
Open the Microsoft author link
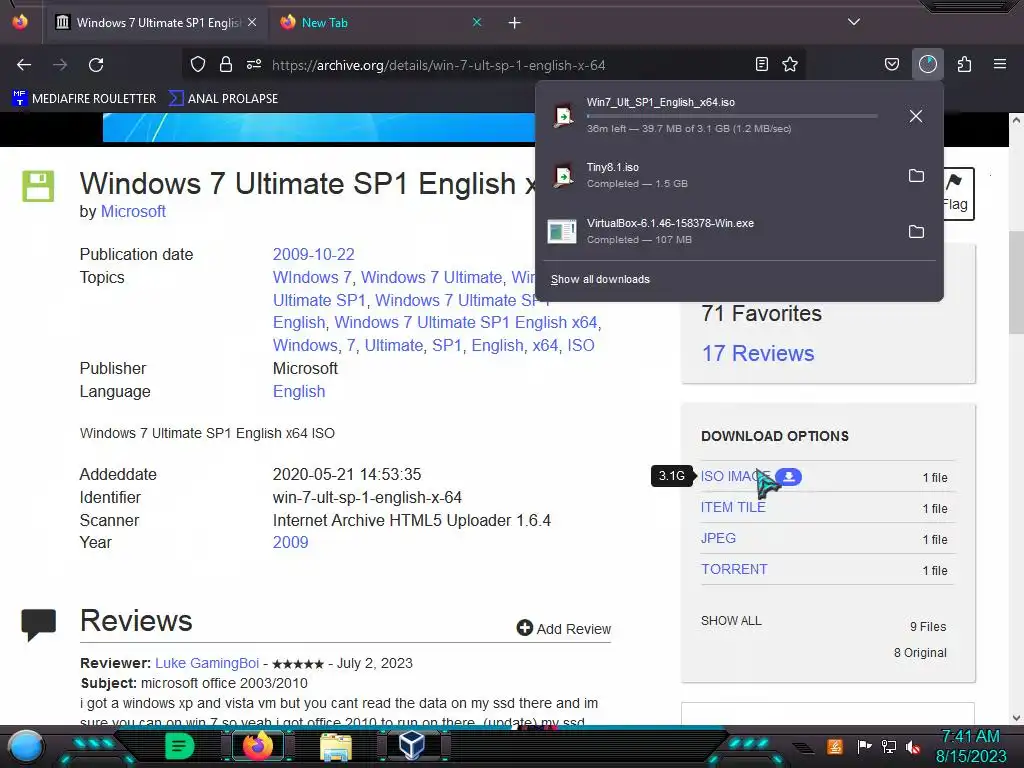click(x=133, y=212)
